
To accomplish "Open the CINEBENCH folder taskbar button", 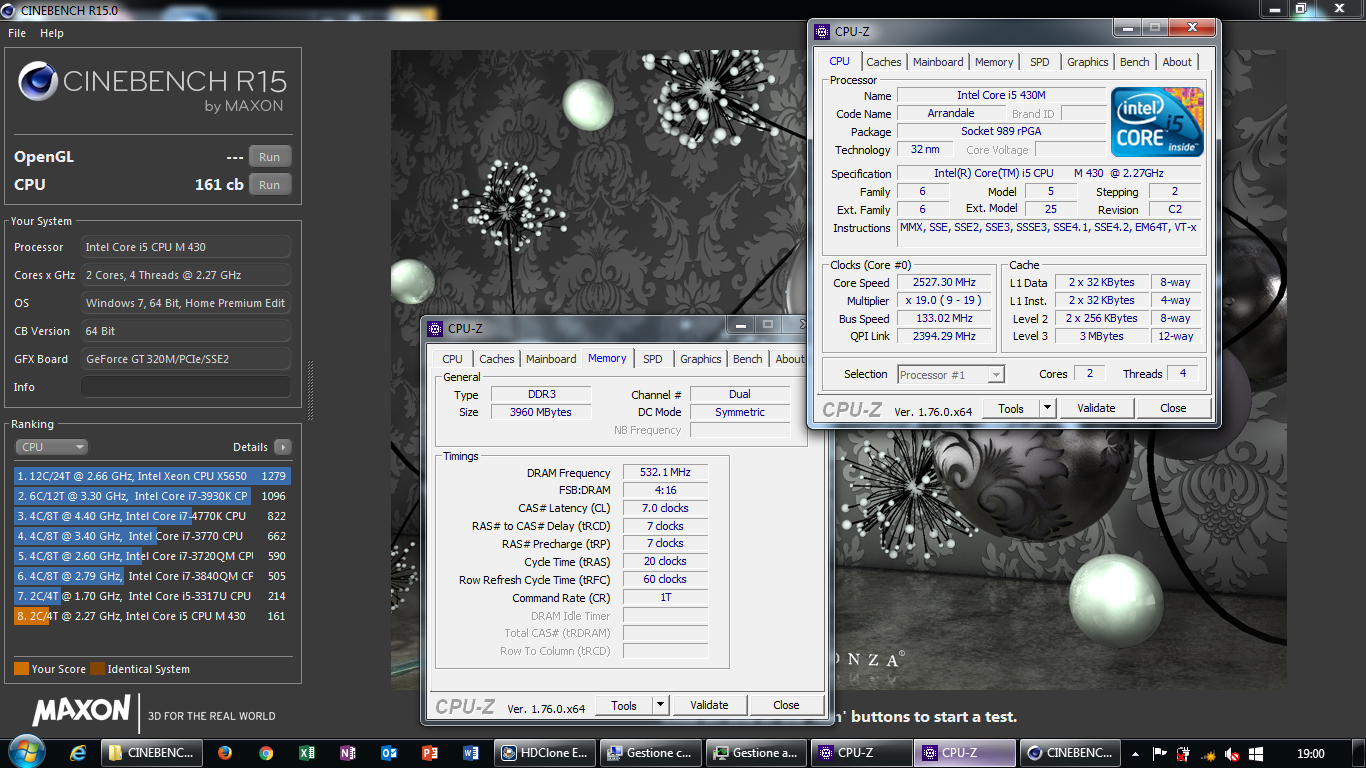I will click(x=153, y=753).
